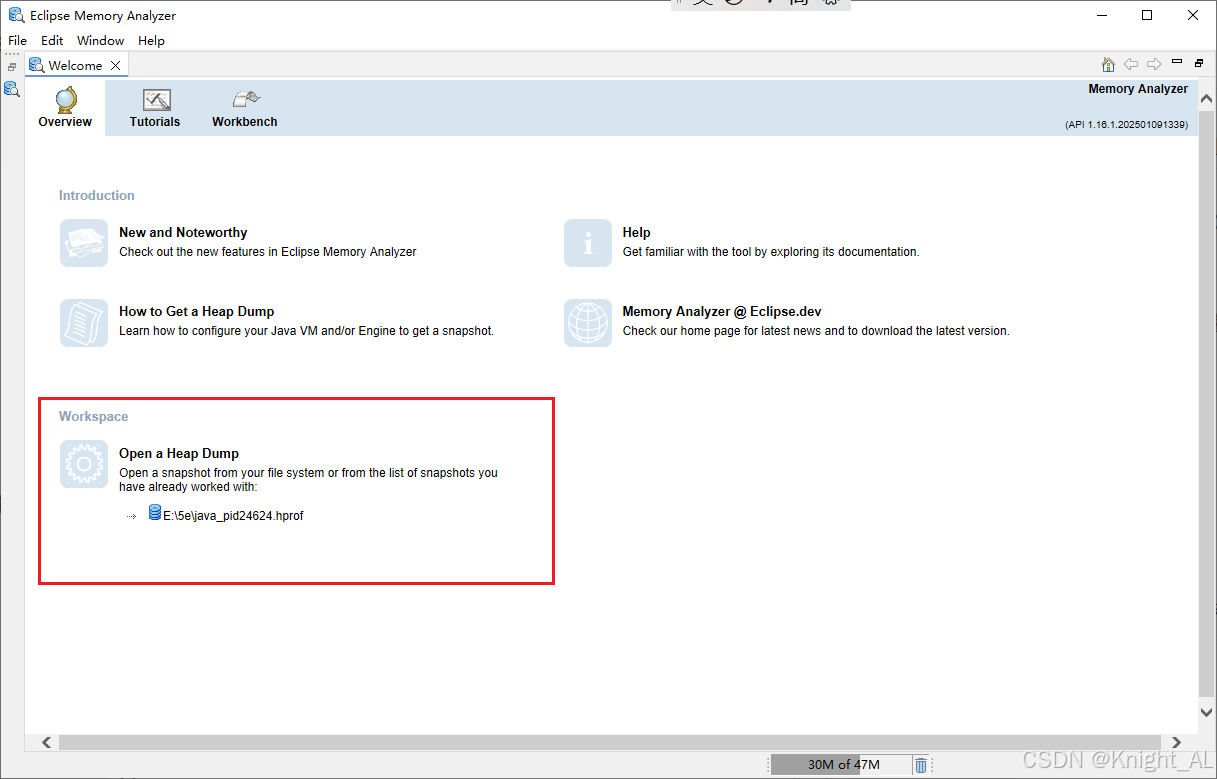This screenshot has width=1217, height=779.
Task: Run garbage collector trash icon
Action: (x=921, y=765)
